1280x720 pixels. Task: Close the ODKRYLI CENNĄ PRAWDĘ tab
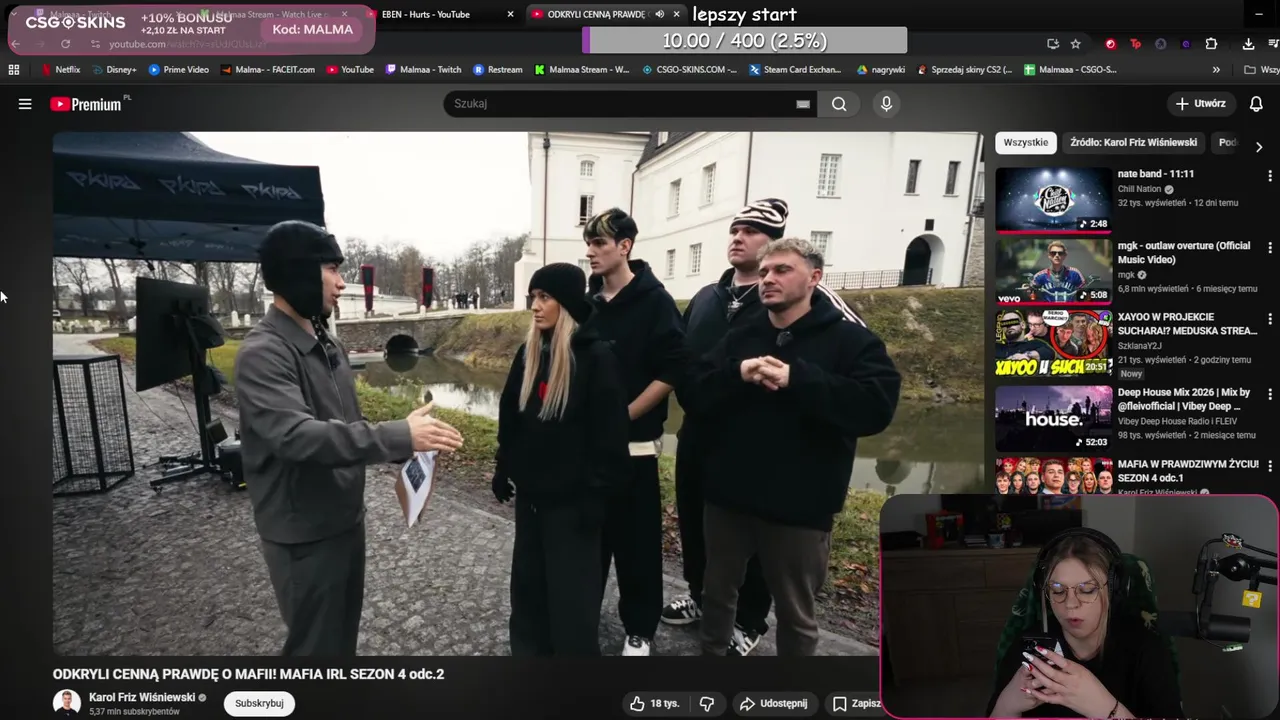click(x=676, y=15)
